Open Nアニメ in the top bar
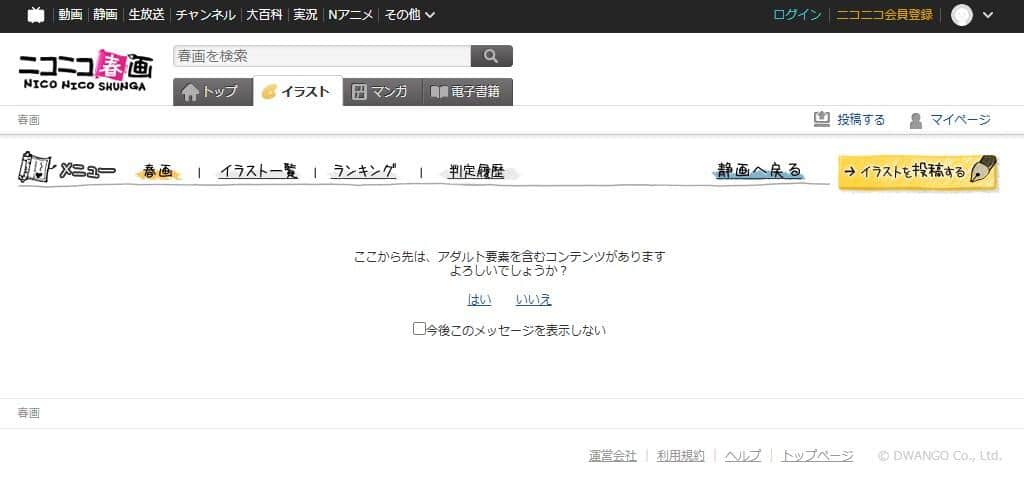 pyautogui.click(x=351, y=15)
